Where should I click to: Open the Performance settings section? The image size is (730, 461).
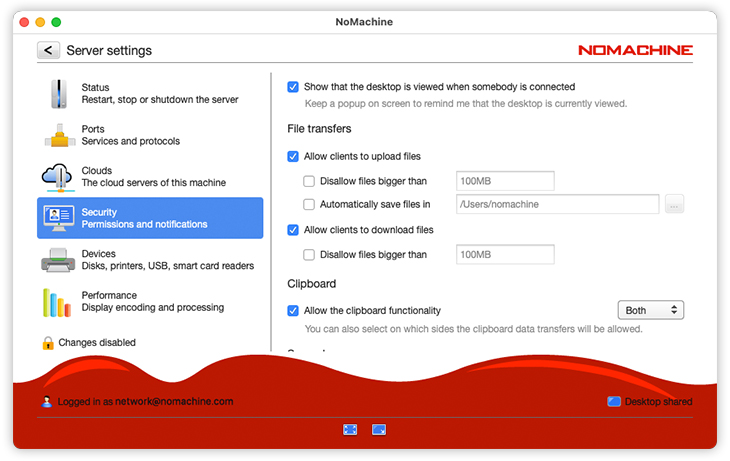[x=150, y=301]
